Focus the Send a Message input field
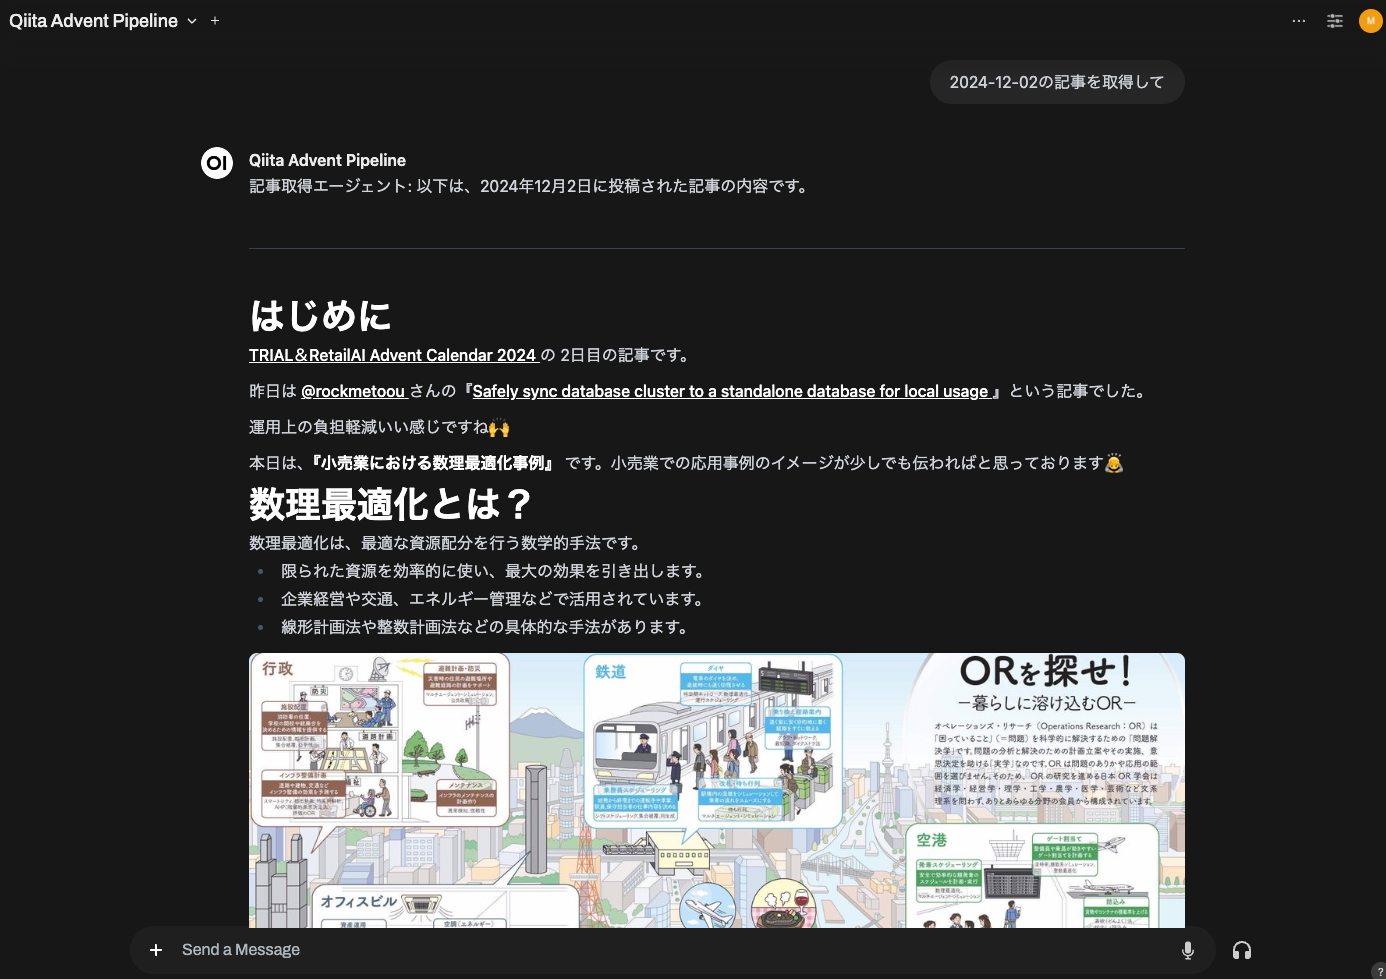Image resolution: width=1386 pixels, height=979 pixels. [x=600, y=949]
